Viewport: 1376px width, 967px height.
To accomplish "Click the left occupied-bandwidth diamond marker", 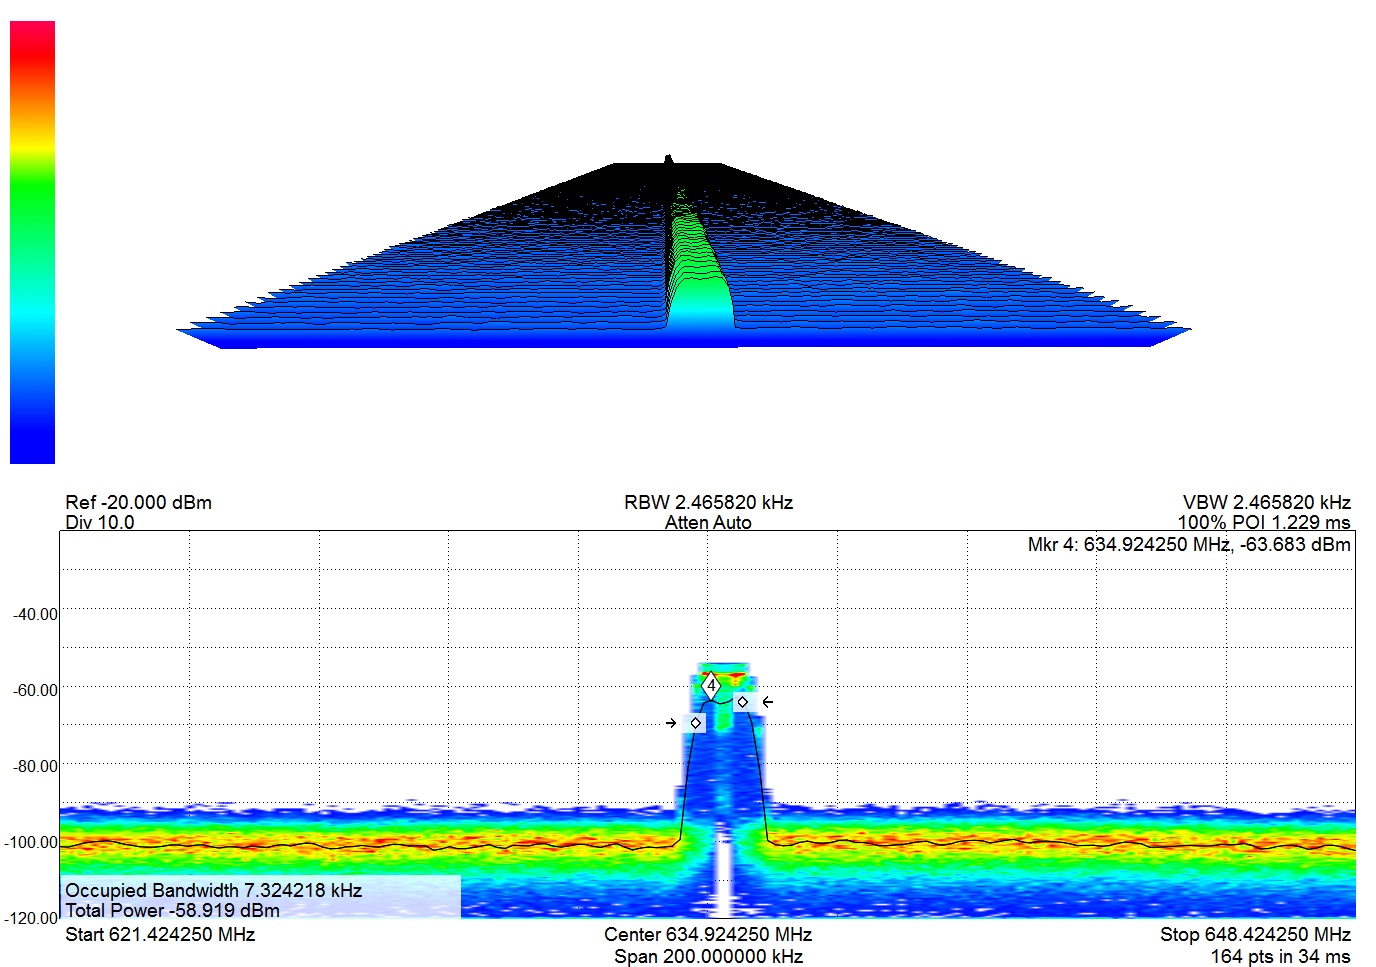I will pyautogui.click(x=696, y=723).
